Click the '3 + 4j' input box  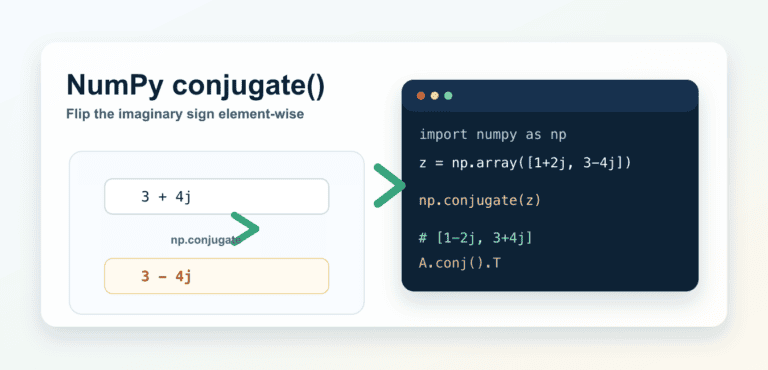tap(216, 197)
